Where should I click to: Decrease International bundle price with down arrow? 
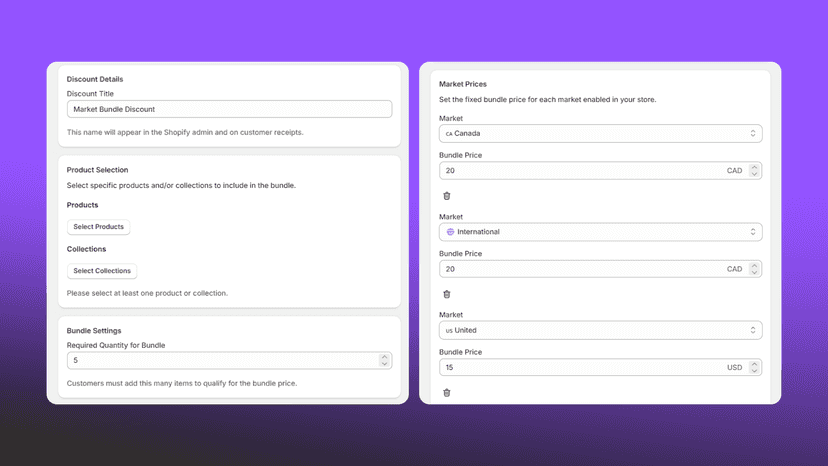(754, 273)
